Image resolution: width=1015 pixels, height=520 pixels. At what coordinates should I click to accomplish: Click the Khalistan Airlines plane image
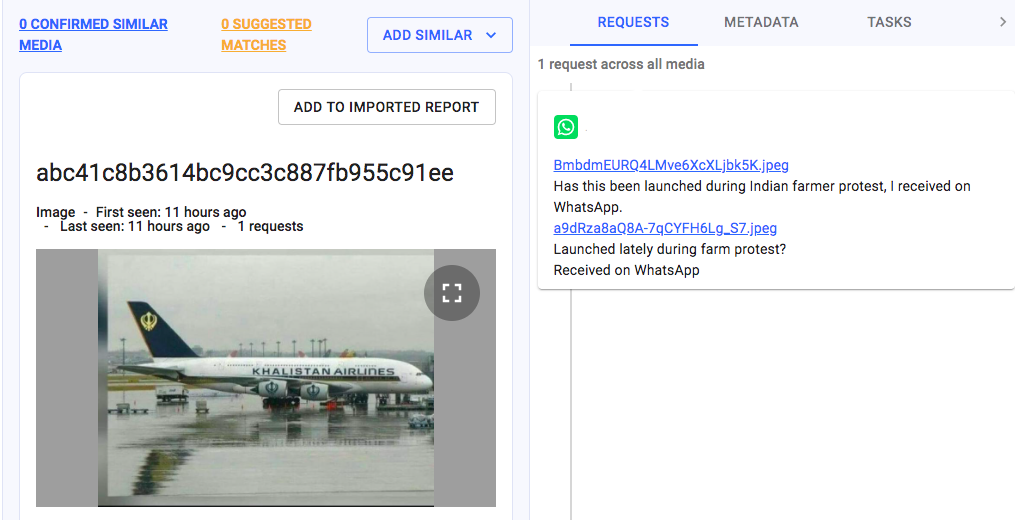click(265, 378)
